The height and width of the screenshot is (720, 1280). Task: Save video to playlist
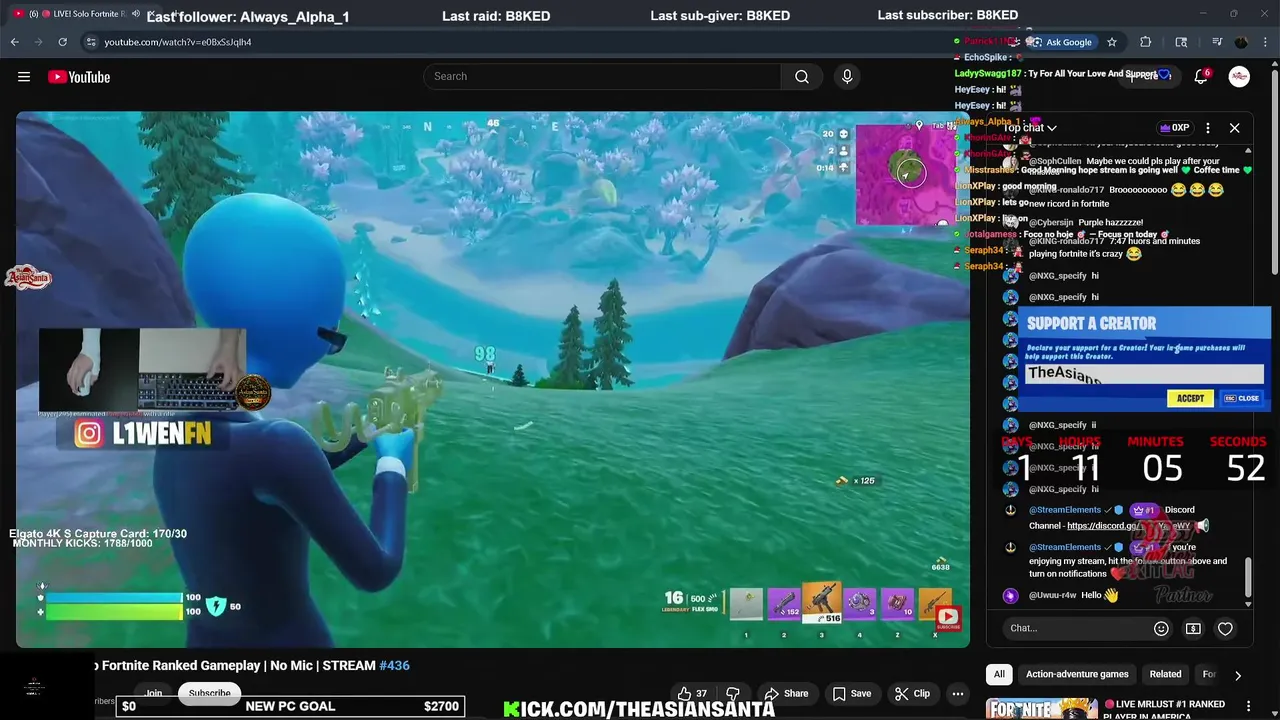coord(852,693)
